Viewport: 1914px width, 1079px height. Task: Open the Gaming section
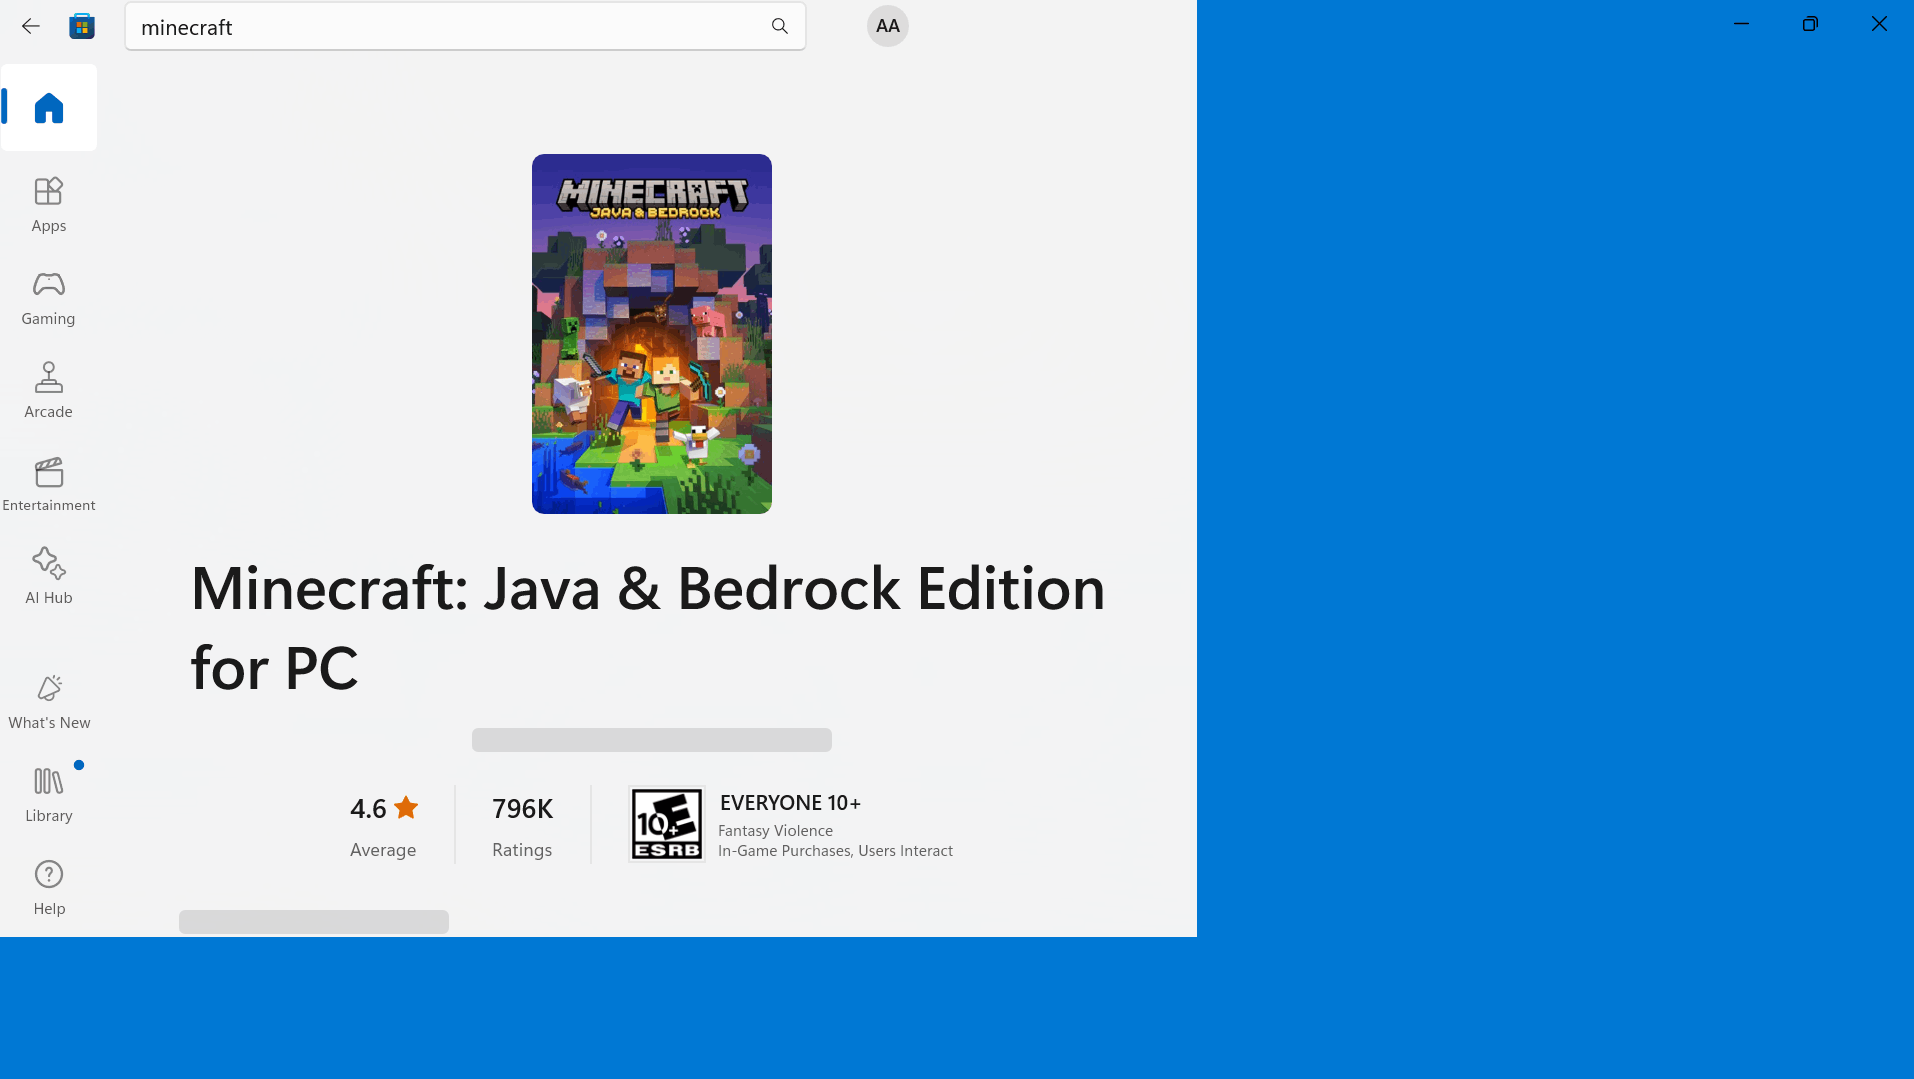[x=49, y=298]
